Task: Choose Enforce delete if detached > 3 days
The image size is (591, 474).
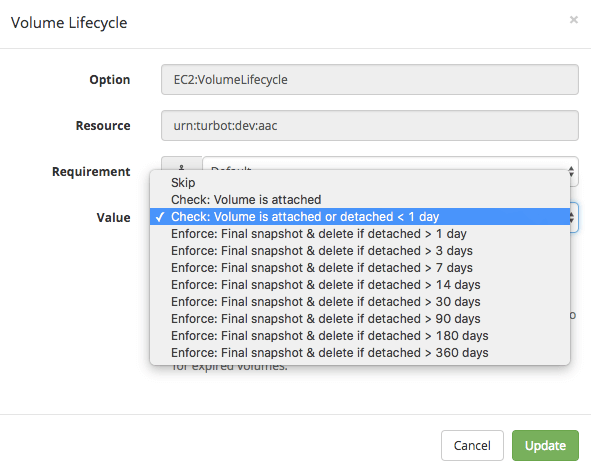Action: tap(360, 251)
